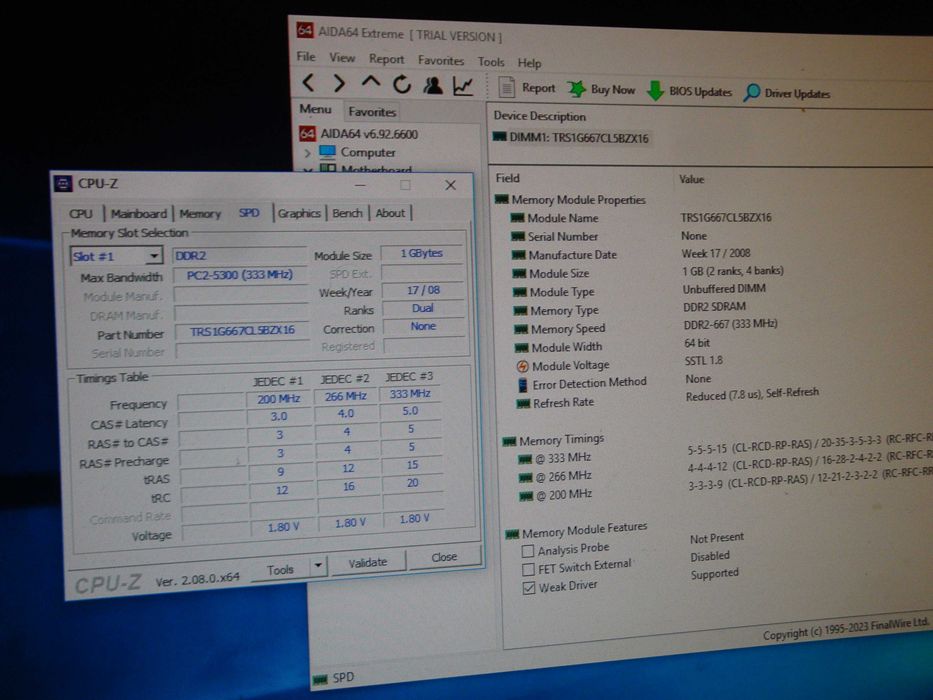
Task: Click the Memory Module Properties group icon
Action: pos(502,199)
